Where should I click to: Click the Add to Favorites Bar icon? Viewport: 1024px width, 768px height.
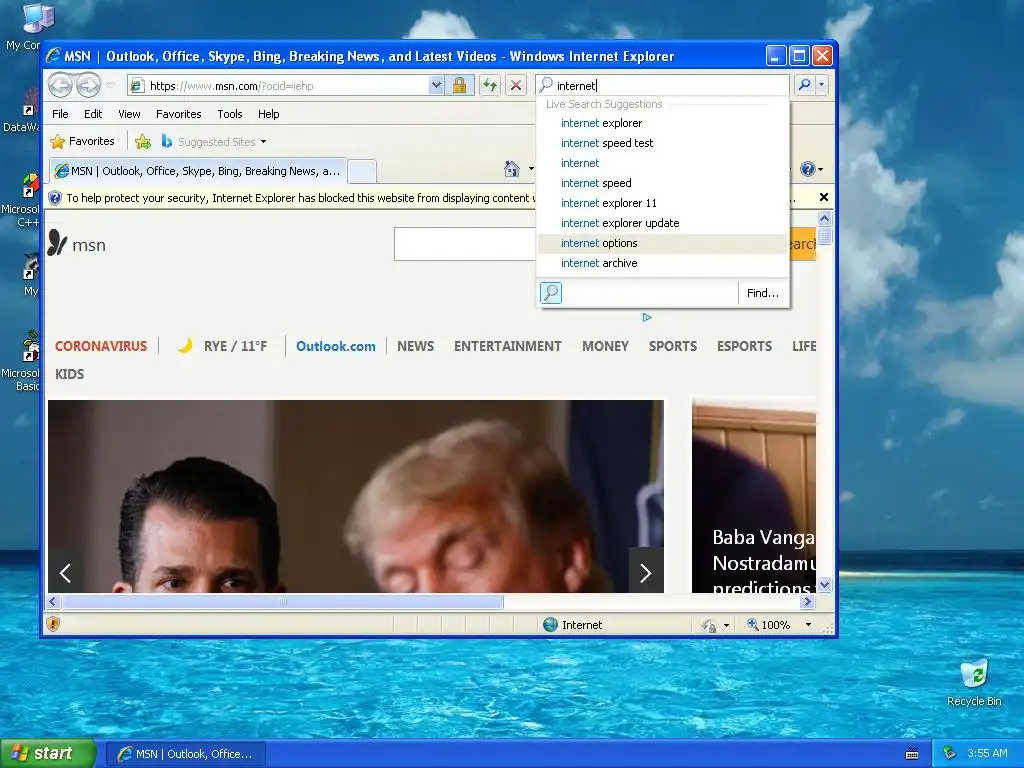coord(143,141)
